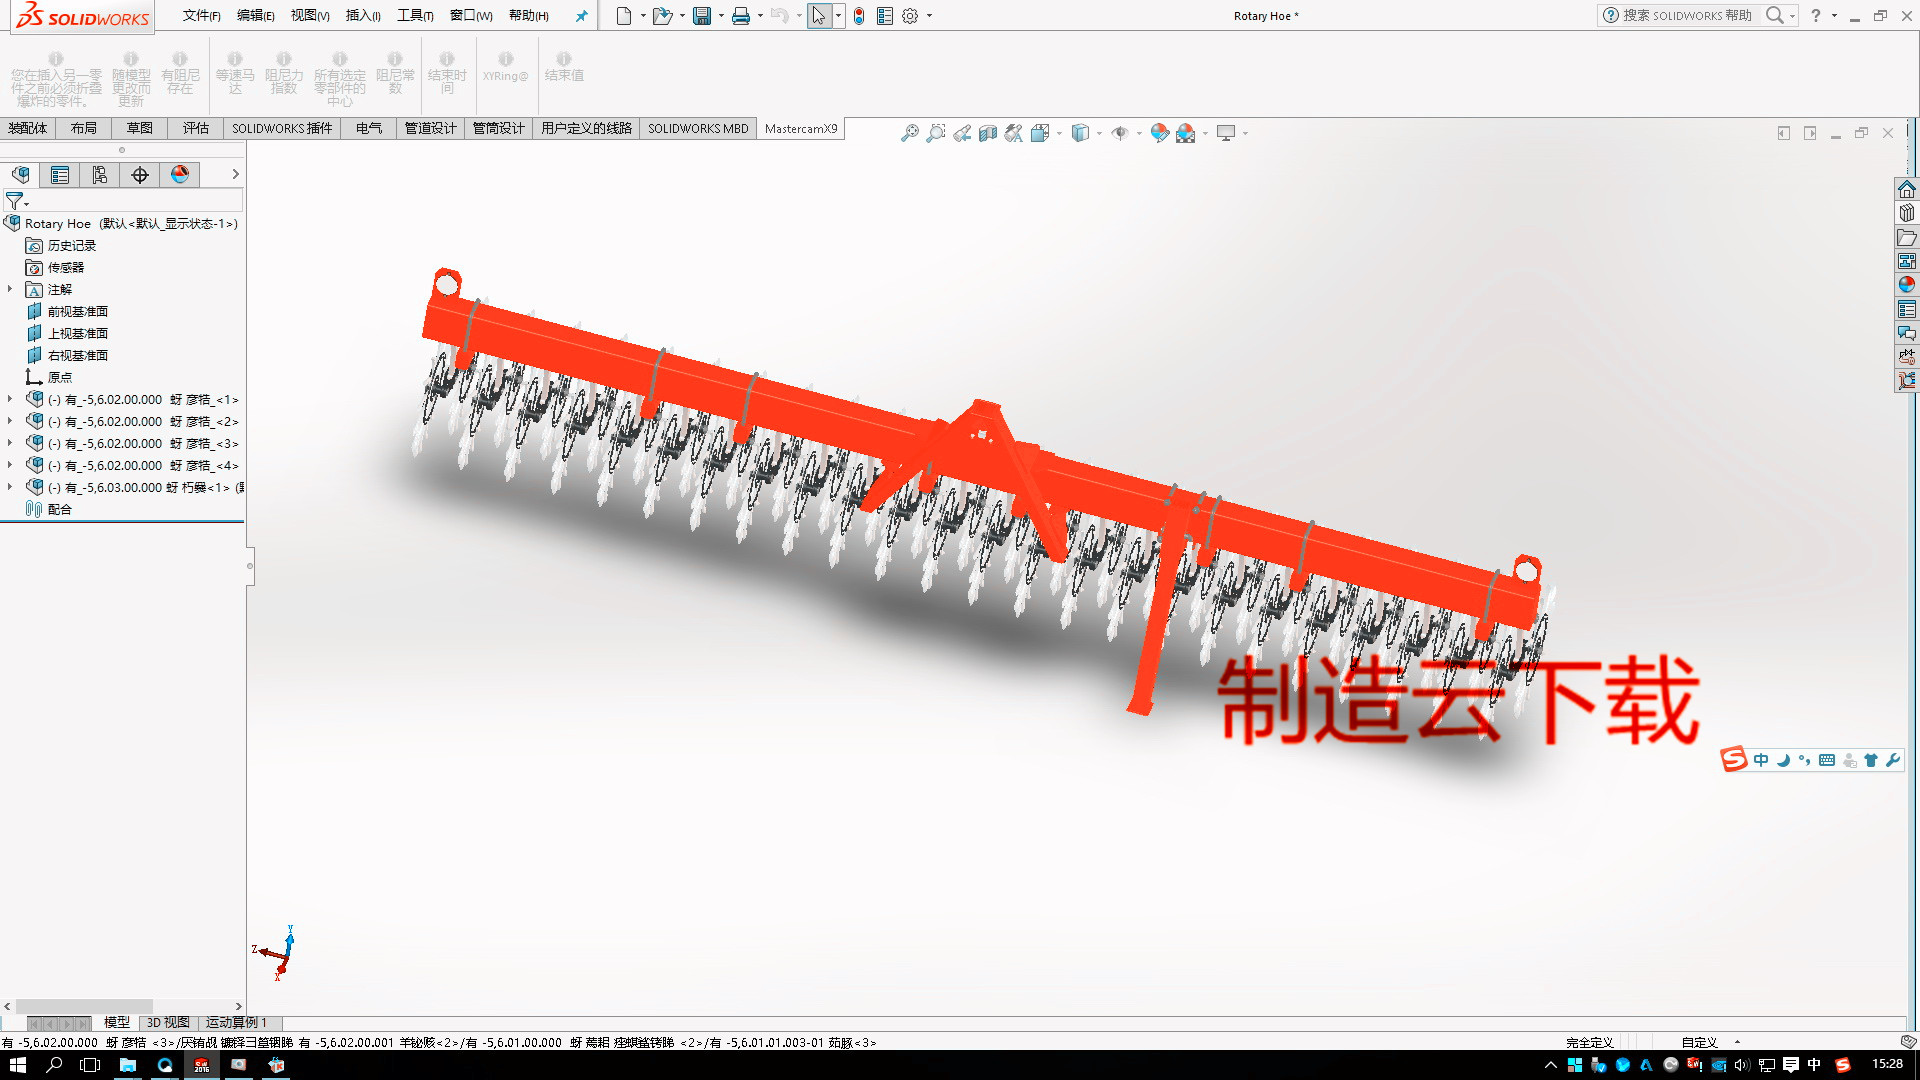The width and height of the screenshot is (1920, 1080).
Task: Click the Print icon in the toolbar
Action: coord(739,16)
